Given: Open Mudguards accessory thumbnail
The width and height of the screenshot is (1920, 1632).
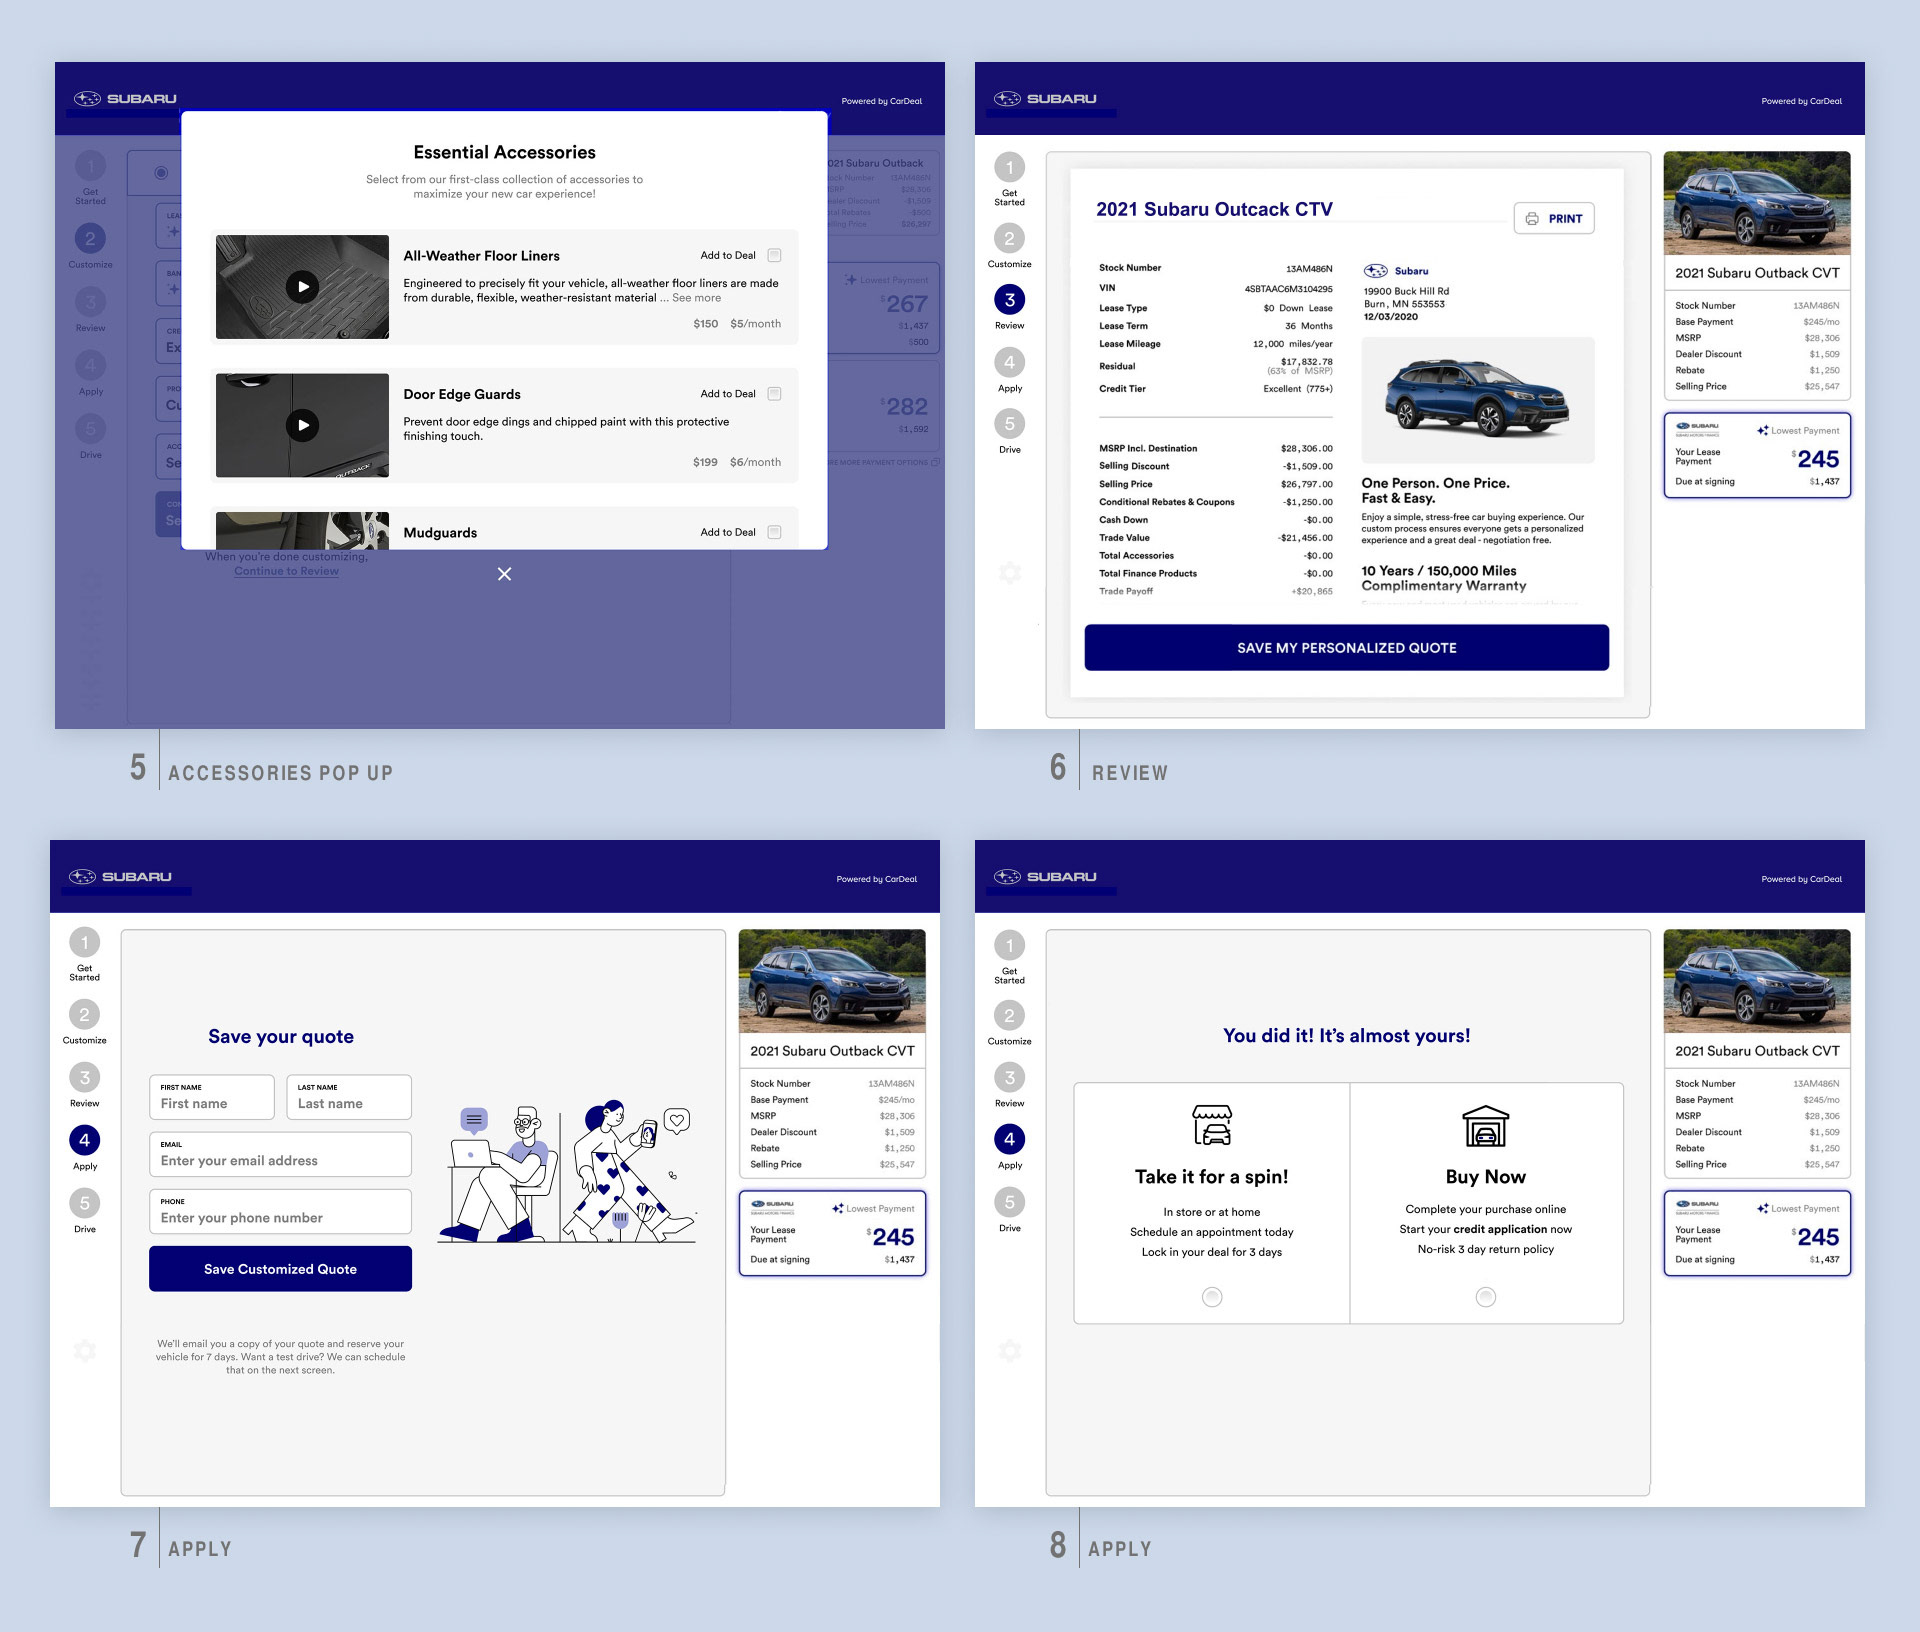Looking at the screenshot, I should click(302, 530).
